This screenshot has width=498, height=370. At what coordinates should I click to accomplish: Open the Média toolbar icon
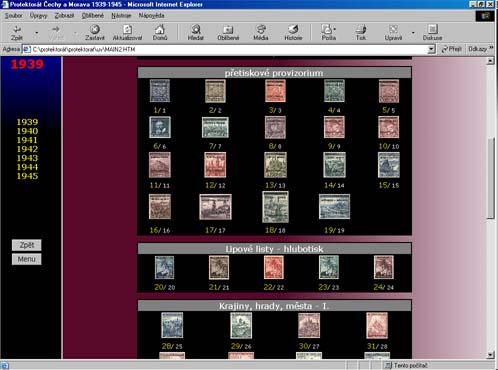coord(261,33)
